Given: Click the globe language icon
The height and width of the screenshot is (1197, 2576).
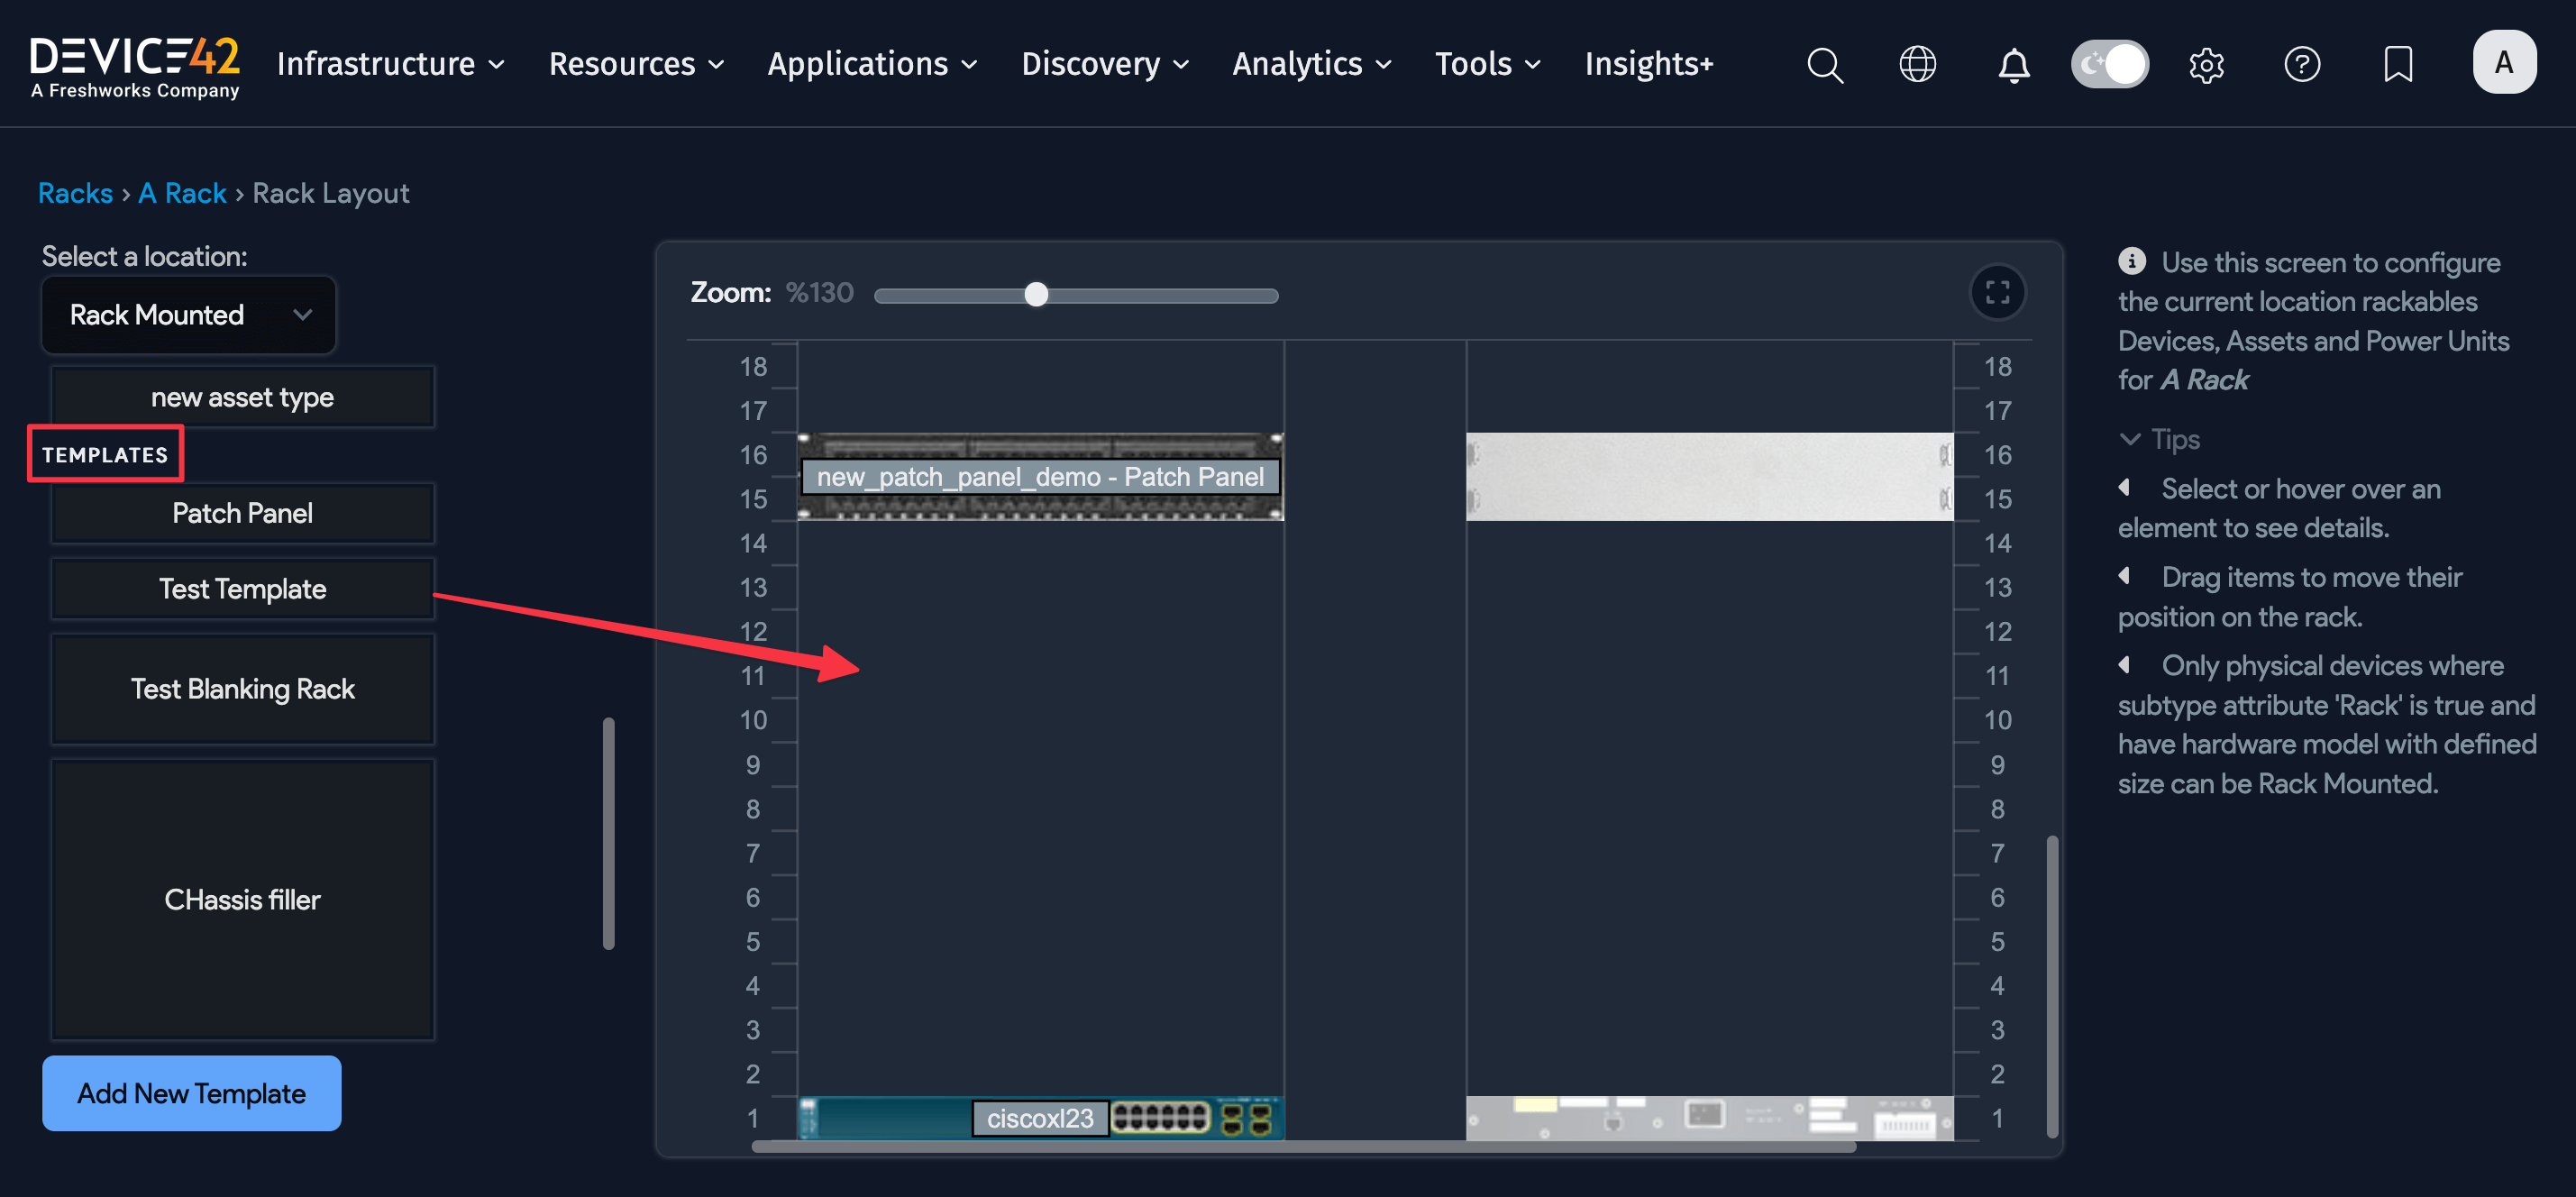Looking at the screenshot, I should (1917, 64).
